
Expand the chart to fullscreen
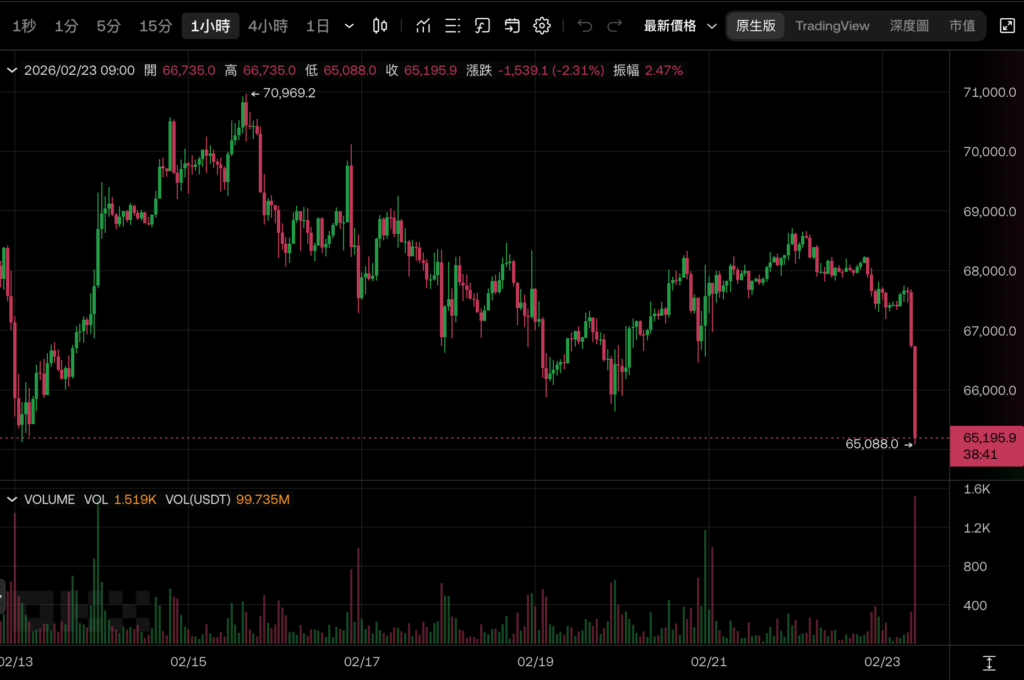click(x=1006, y=26)
